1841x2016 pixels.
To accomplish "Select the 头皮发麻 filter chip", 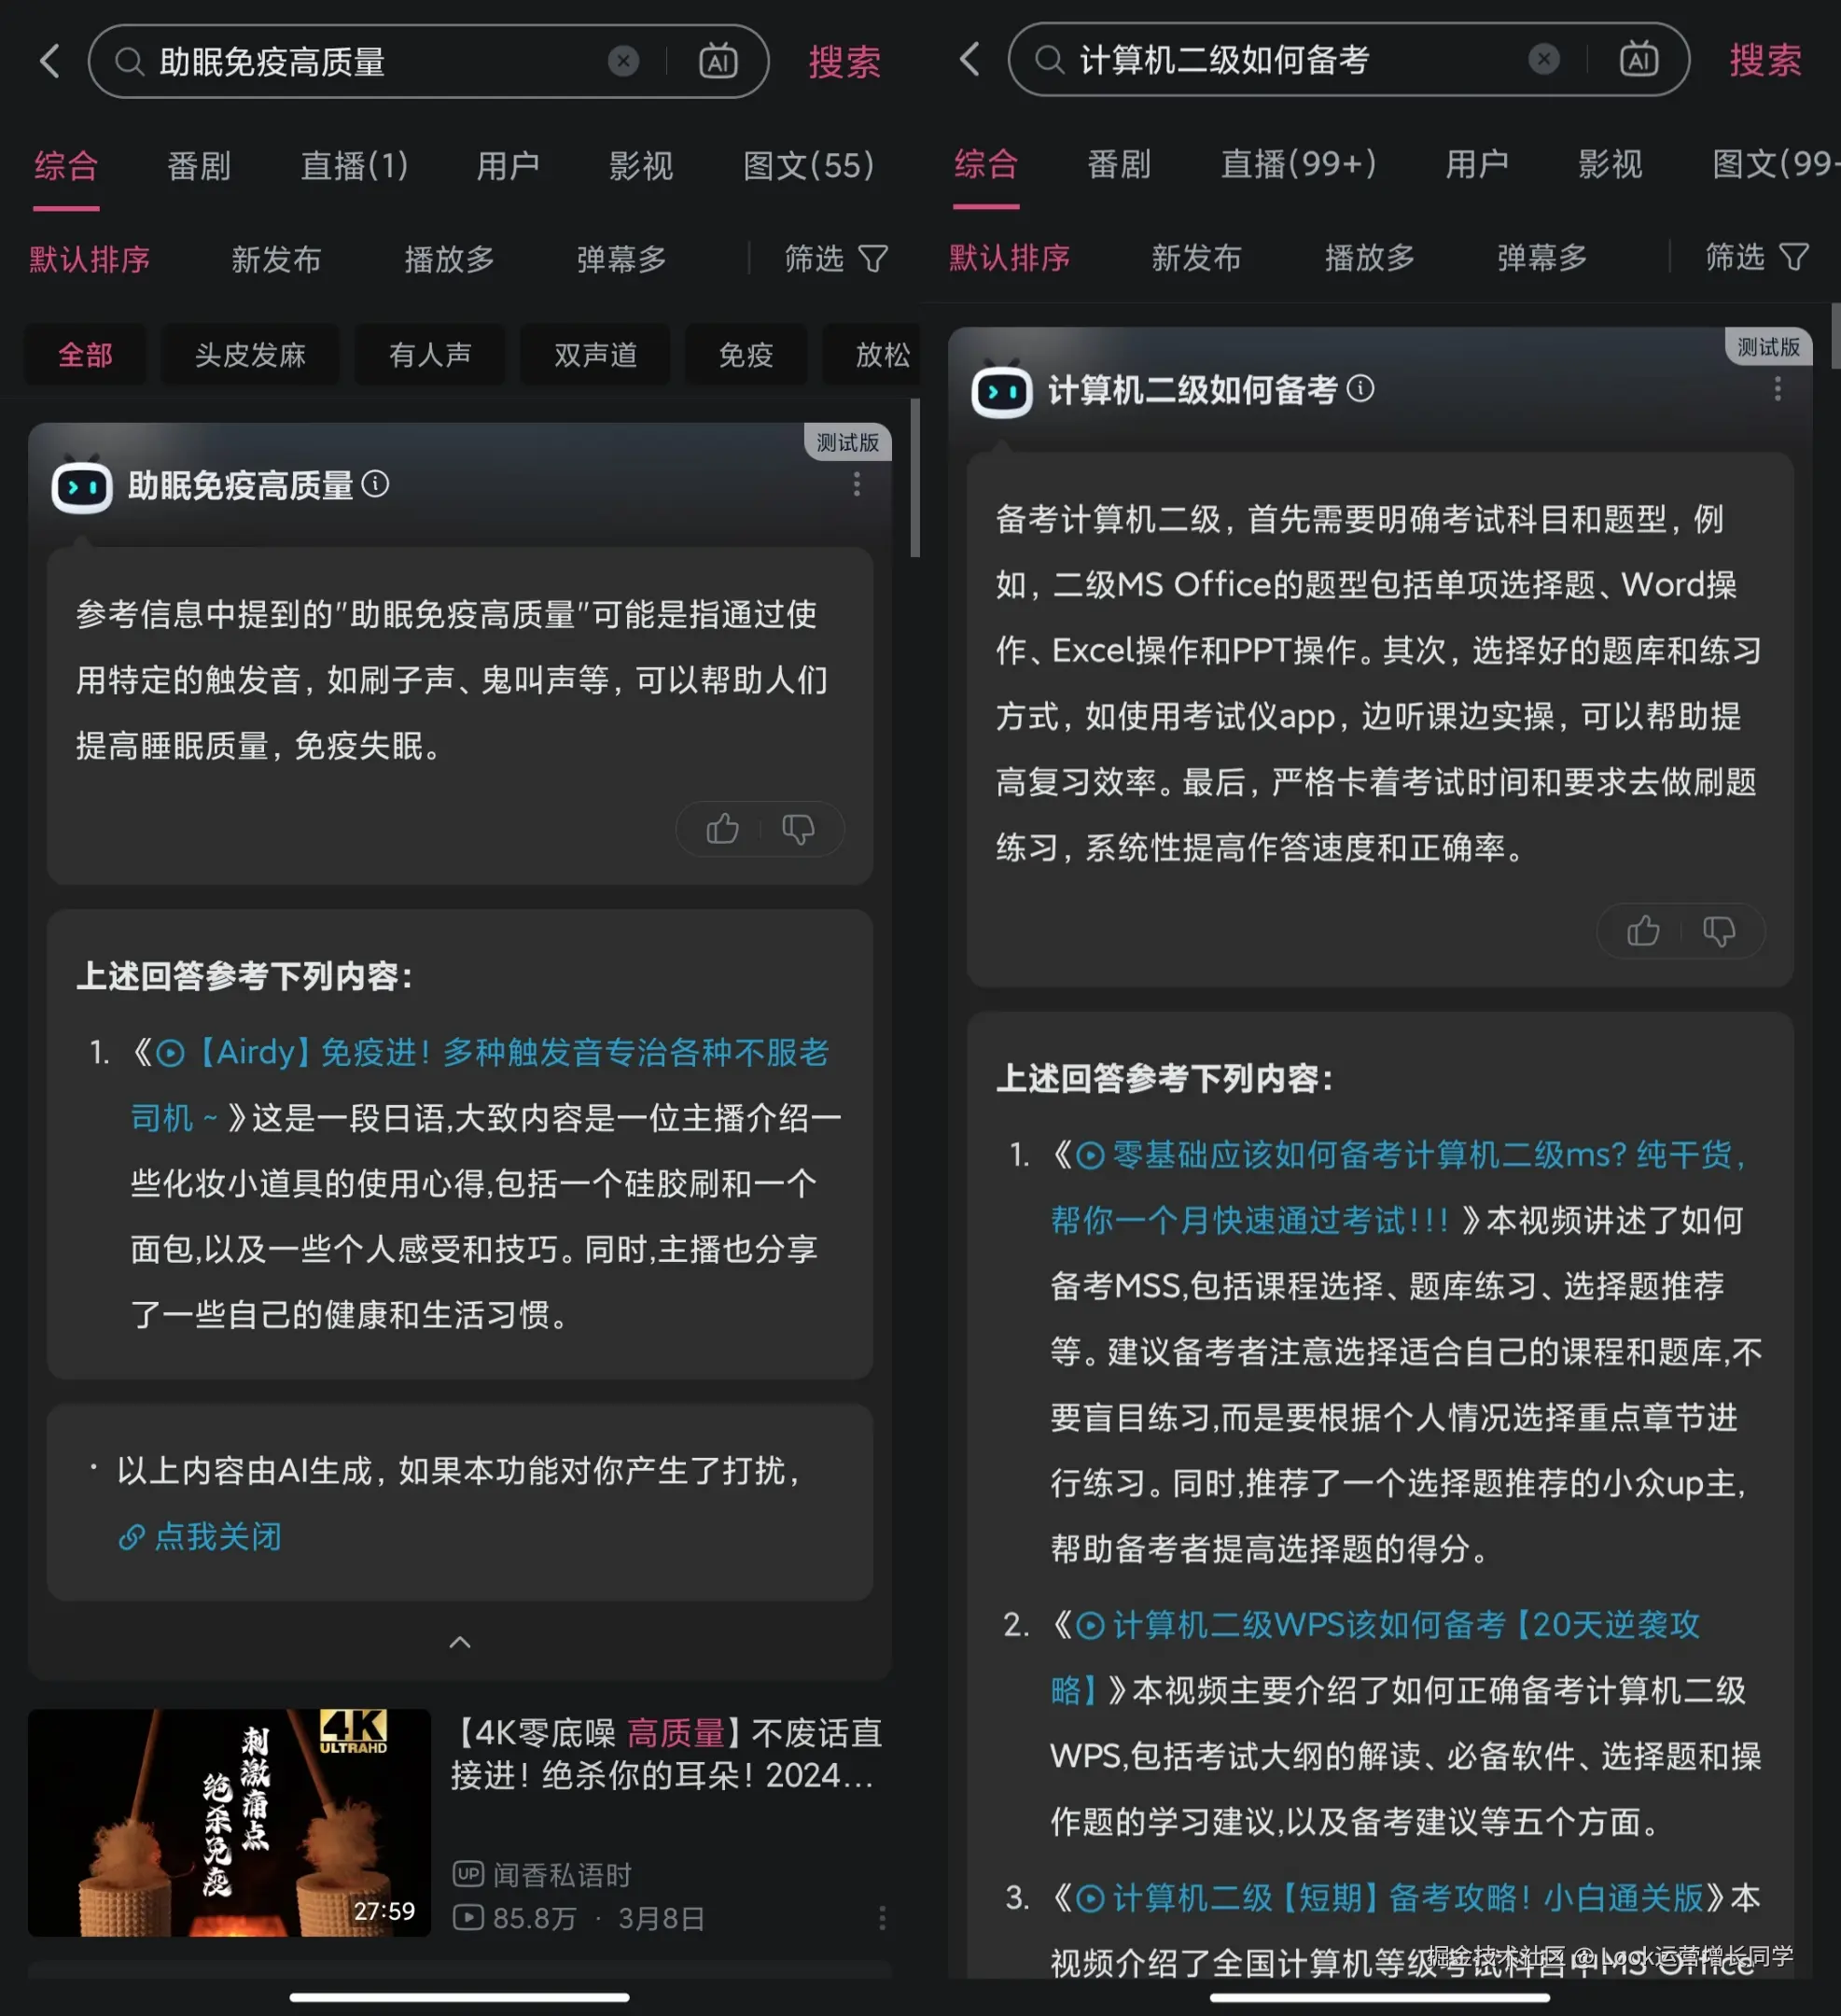I will [250, 354].
